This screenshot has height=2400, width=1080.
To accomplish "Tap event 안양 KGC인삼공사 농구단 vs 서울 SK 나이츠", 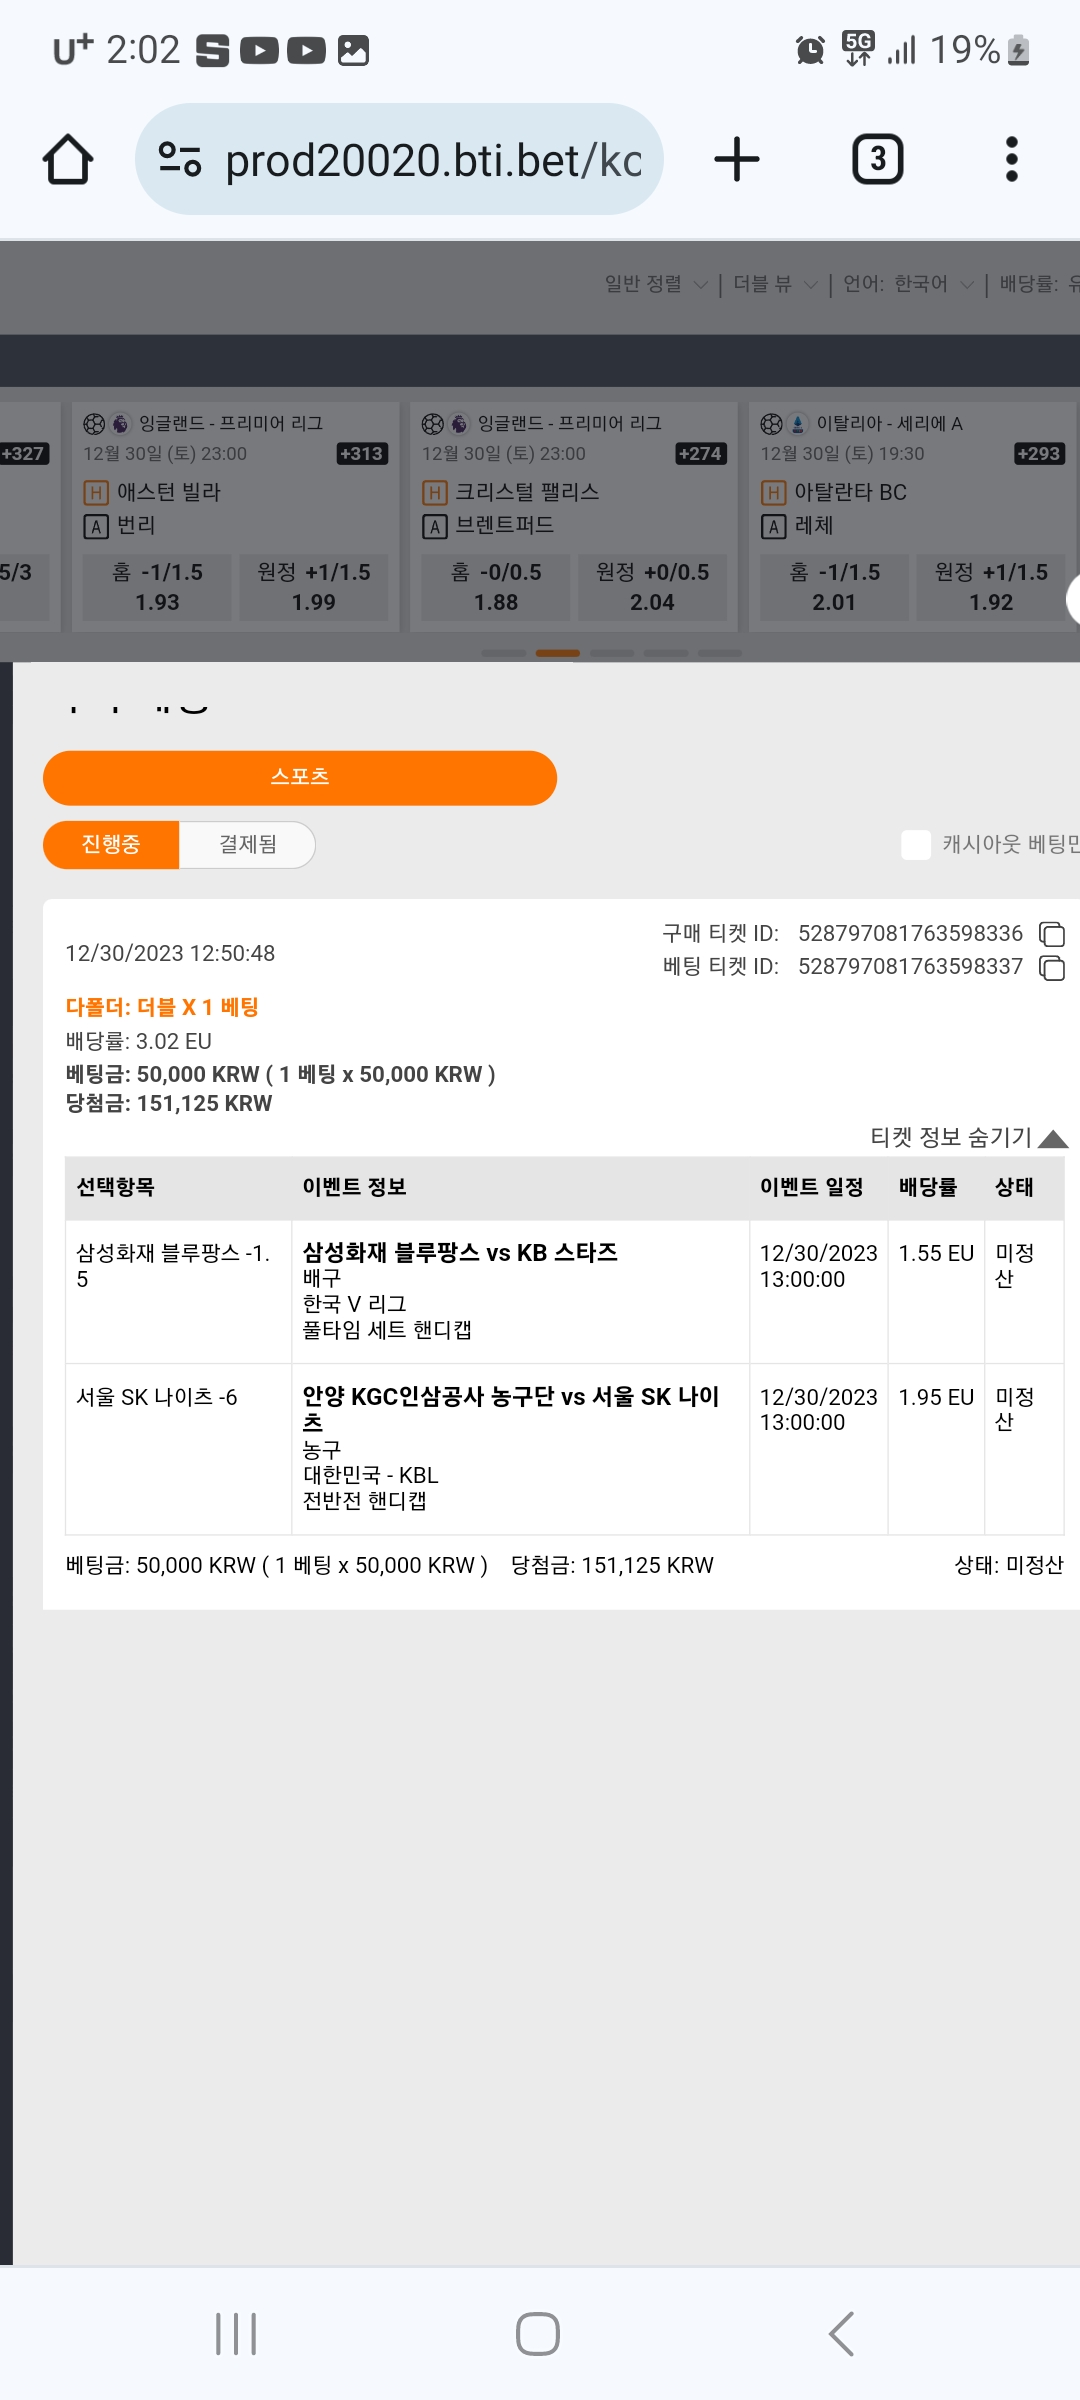I will [511, 1409].
